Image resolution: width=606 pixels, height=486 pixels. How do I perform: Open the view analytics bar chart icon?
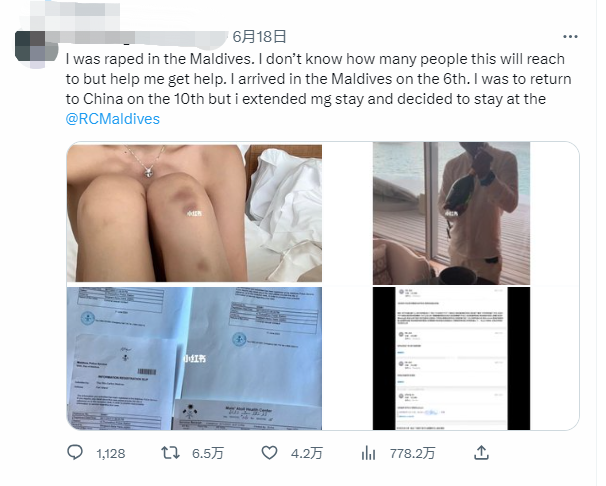coord(368,453)
